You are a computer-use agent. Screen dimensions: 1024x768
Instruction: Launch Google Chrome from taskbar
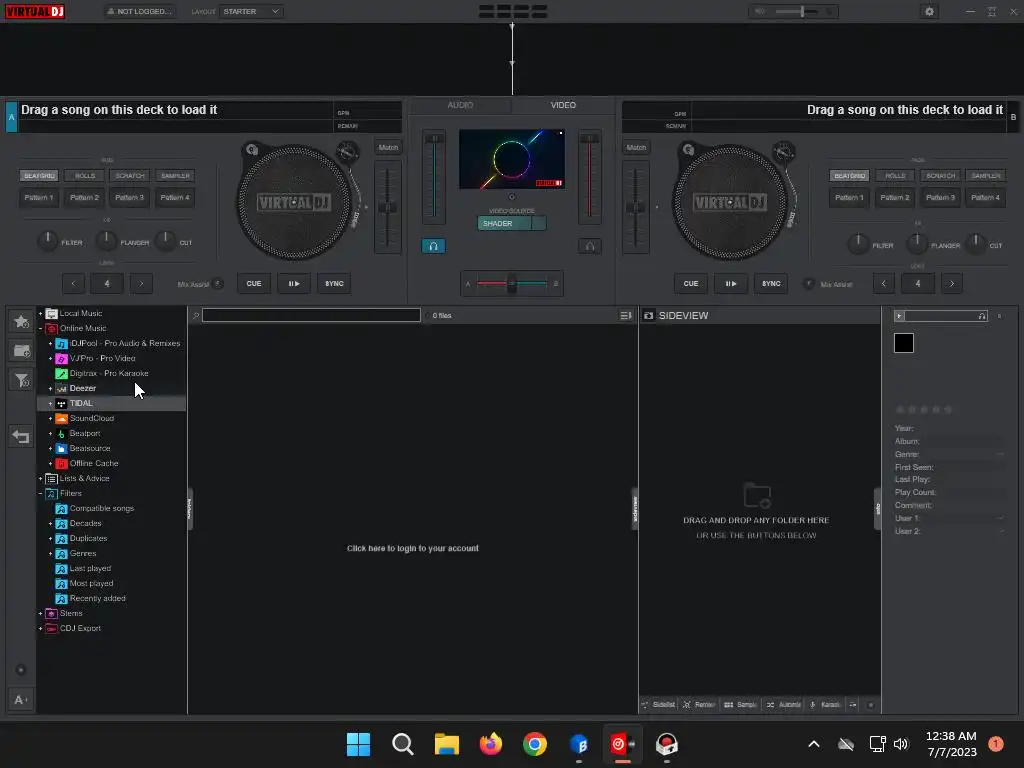pos(534,744)
